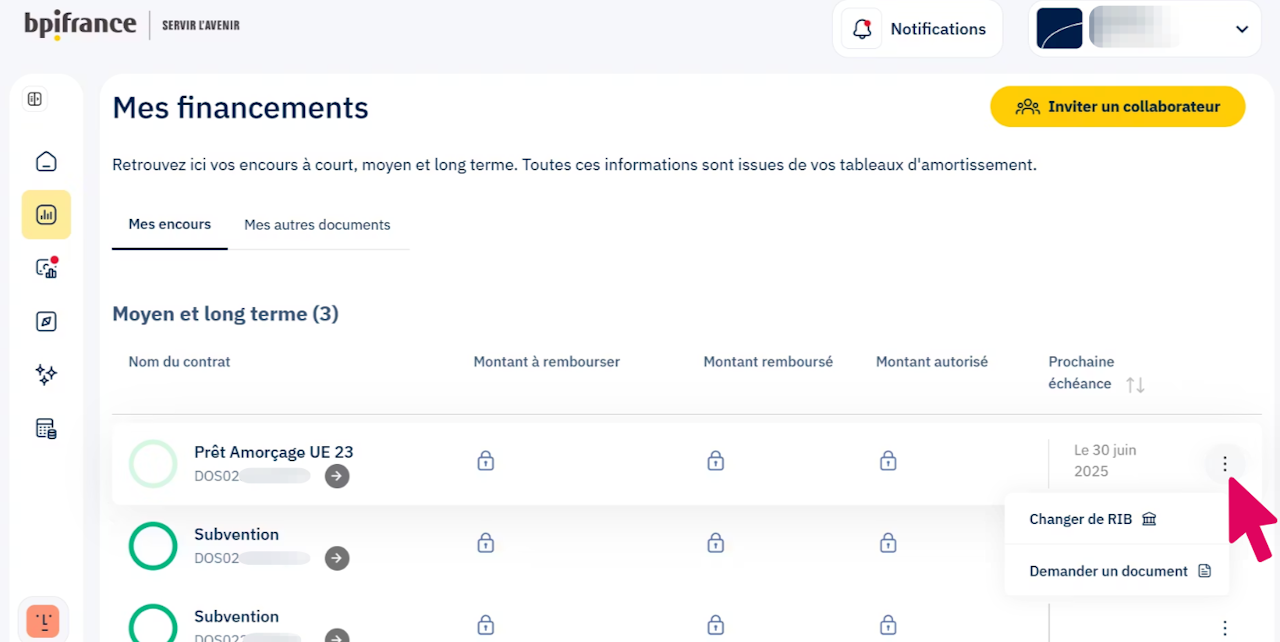This screenshot has height=642, width=1280.
Task: Click Inviter un collaborateur button
Action: 1117,106
